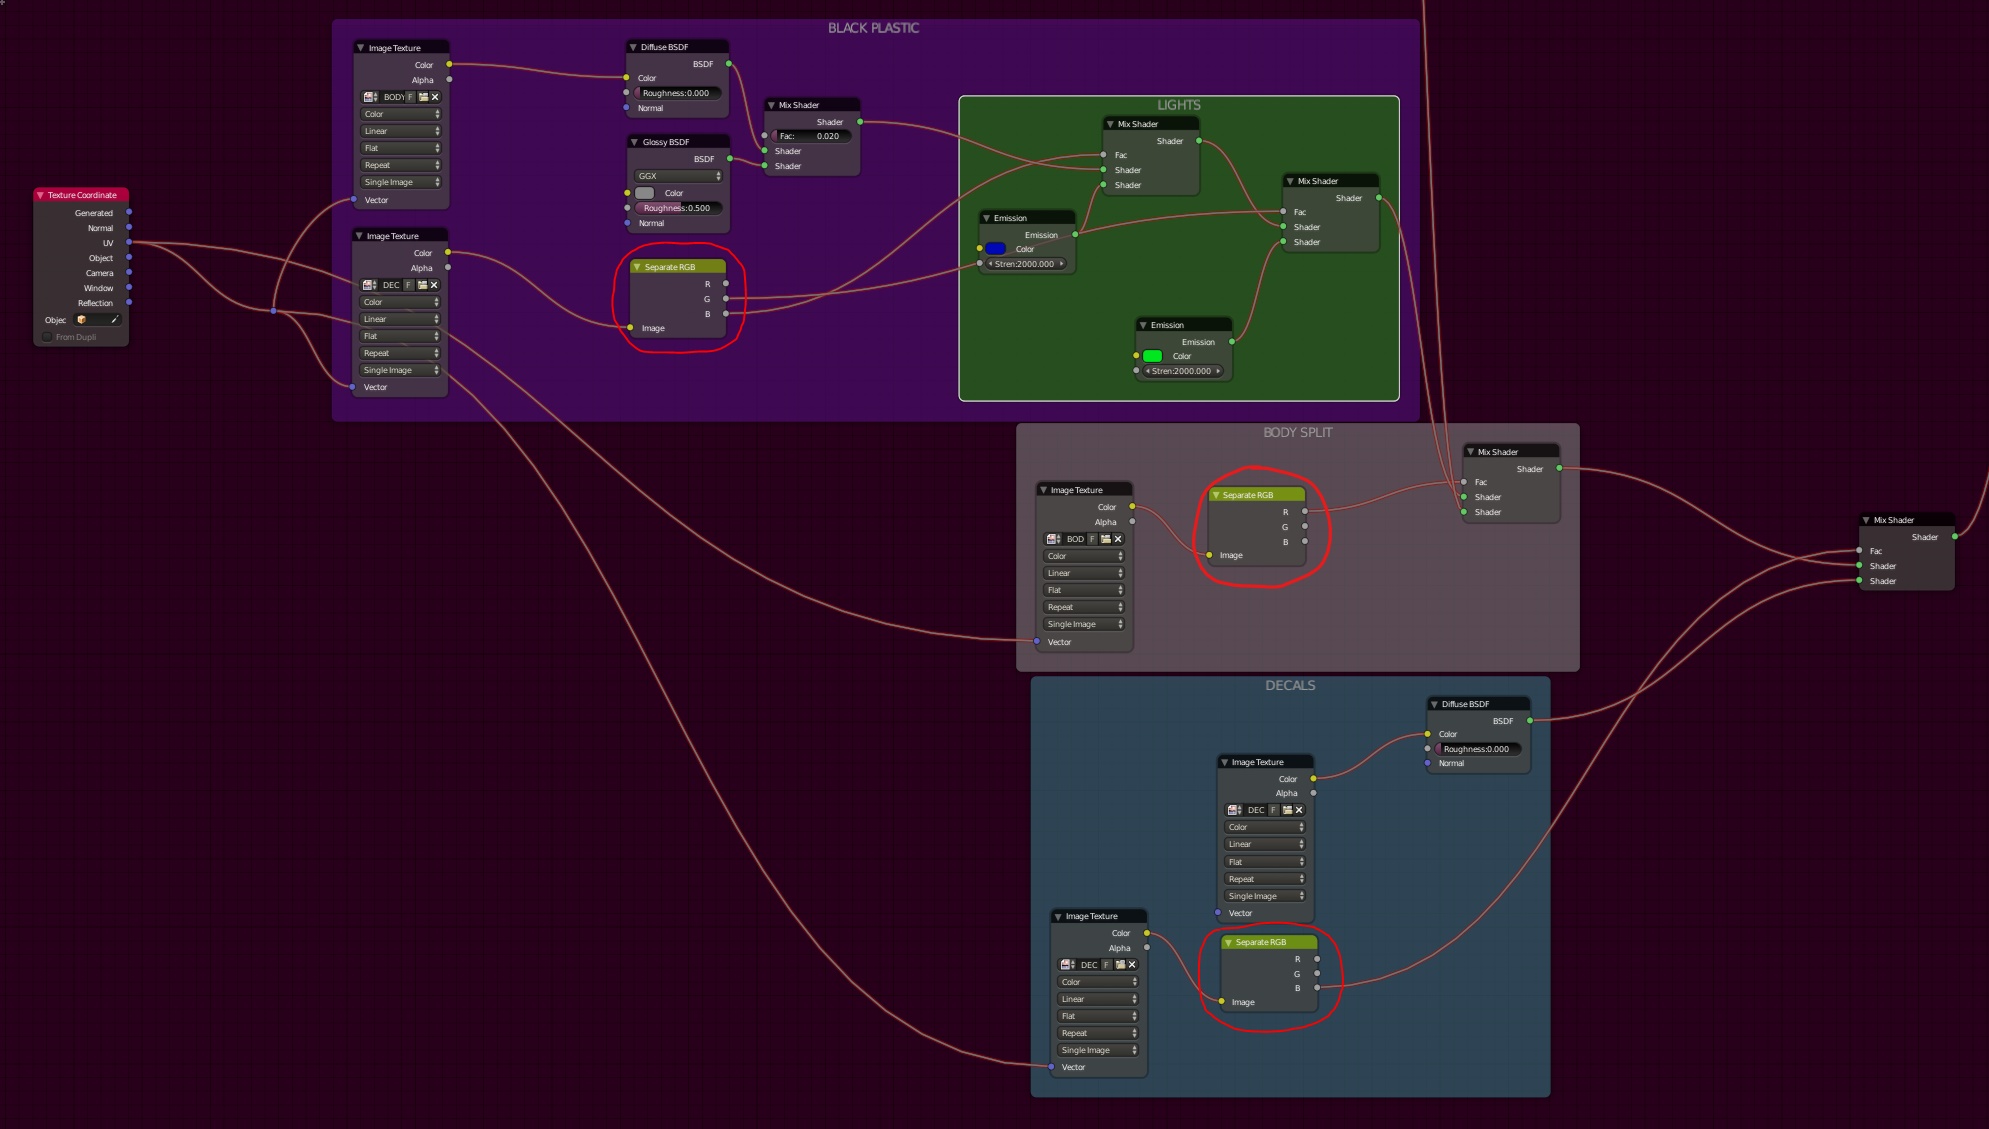Collapse the Texture Coordinate node with its triangle
The image size is (1989, 1129).
coord(40,195)
